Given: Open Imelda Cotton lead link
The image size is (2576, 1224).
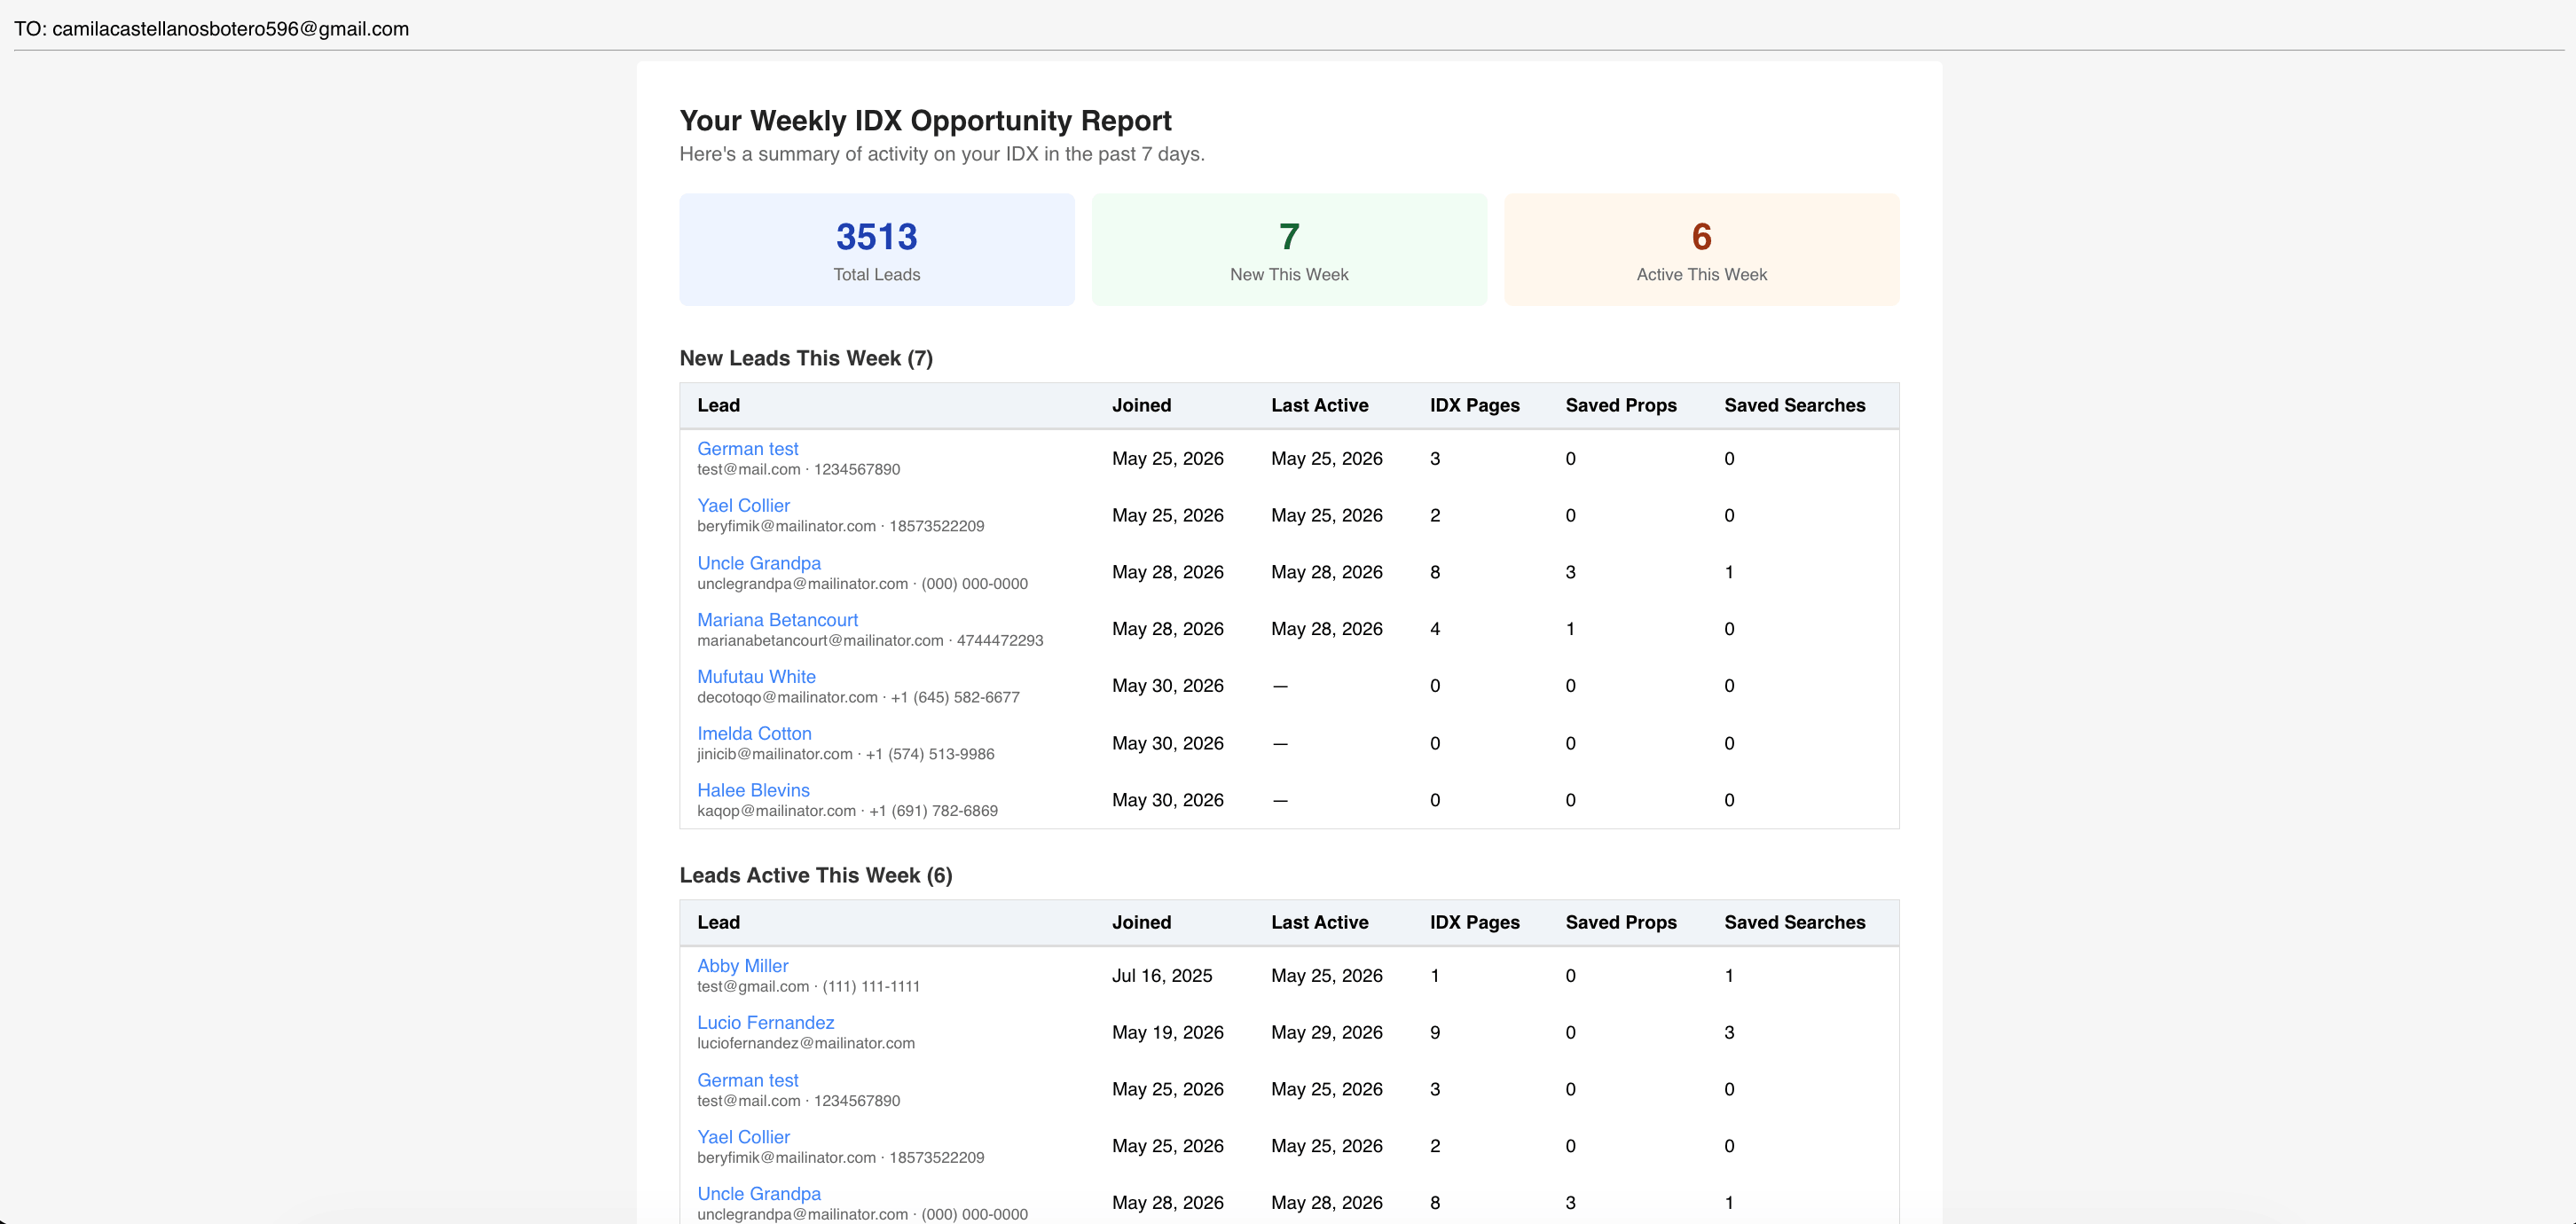Looking at the screenshot, I should click(x=754, y=734).
